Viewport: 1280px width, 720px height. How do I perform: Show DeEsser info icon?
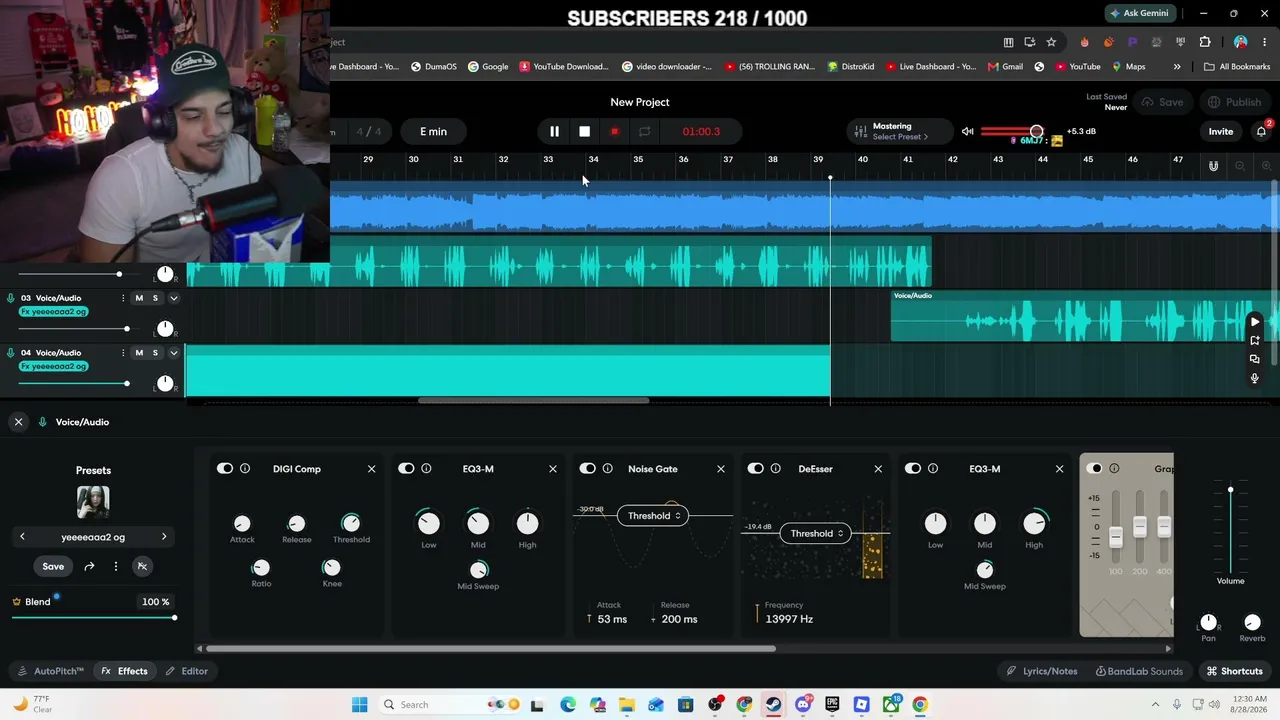[x=775, y=468]
